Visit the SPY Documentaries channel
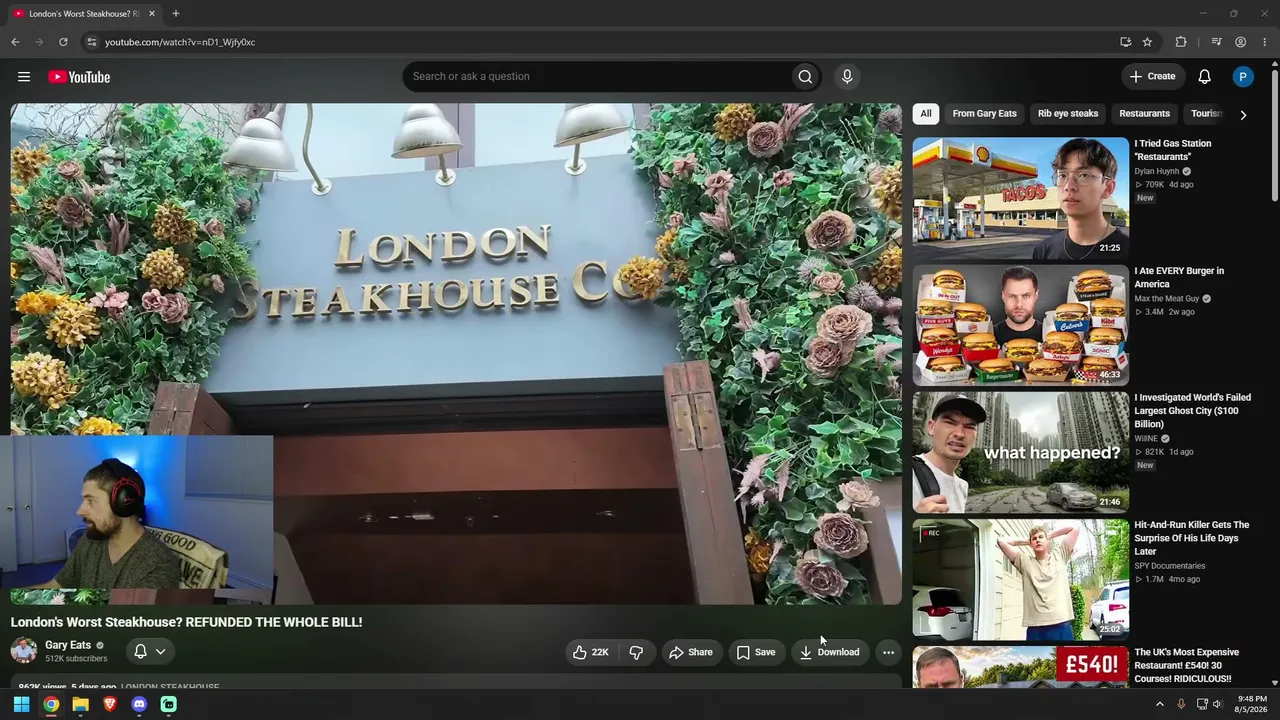Viewport: 1280px width, 720px height. coord(1169,566)
